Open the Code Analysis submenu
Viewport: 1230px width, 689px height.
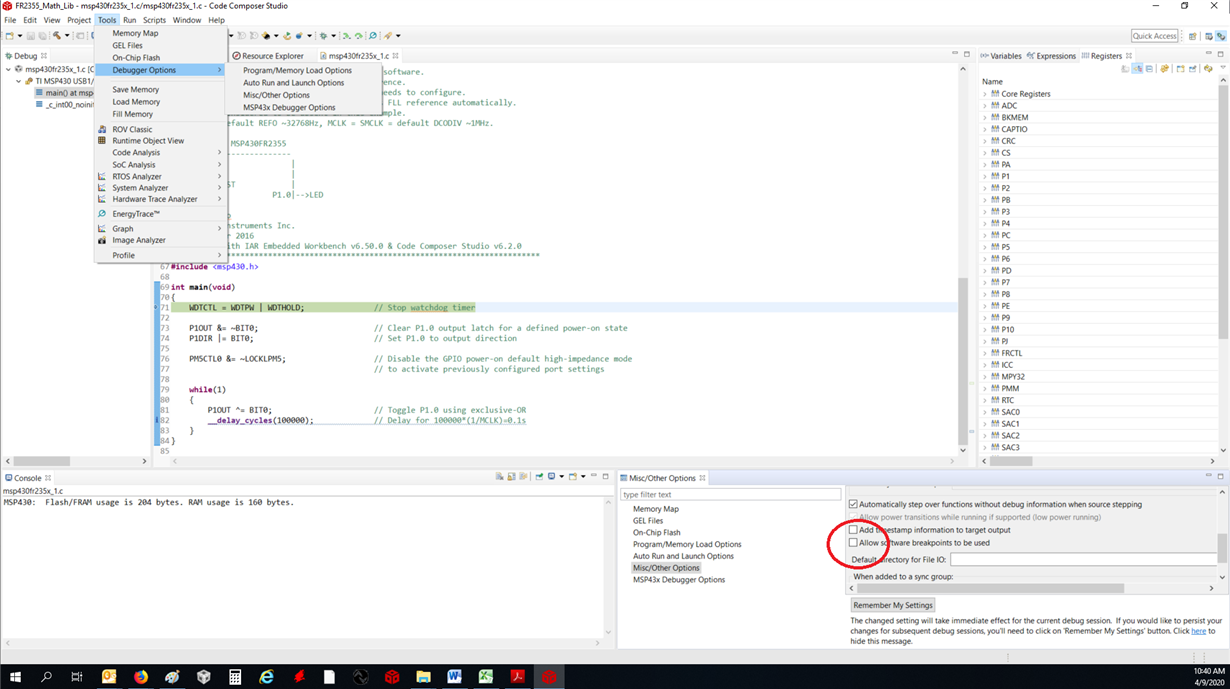point(160,153)
